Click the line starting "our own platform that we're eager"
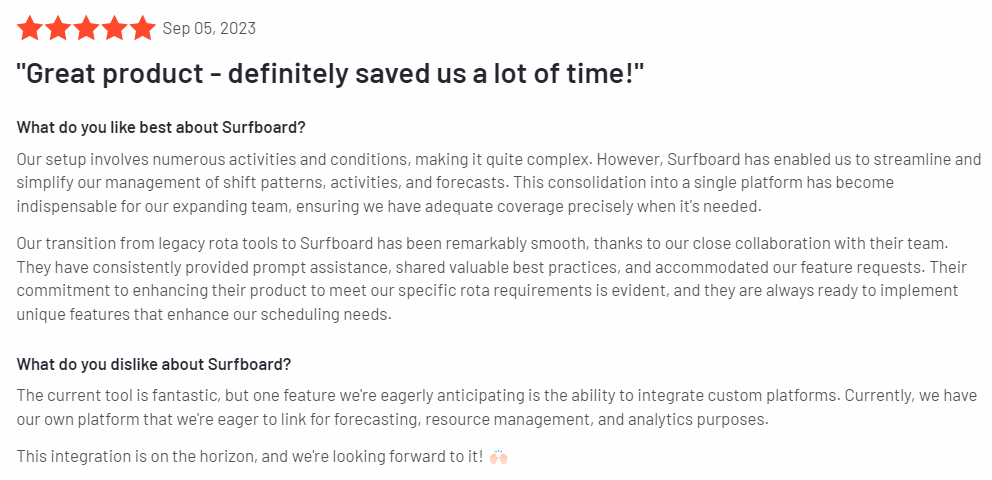 (x=392, y=419)
